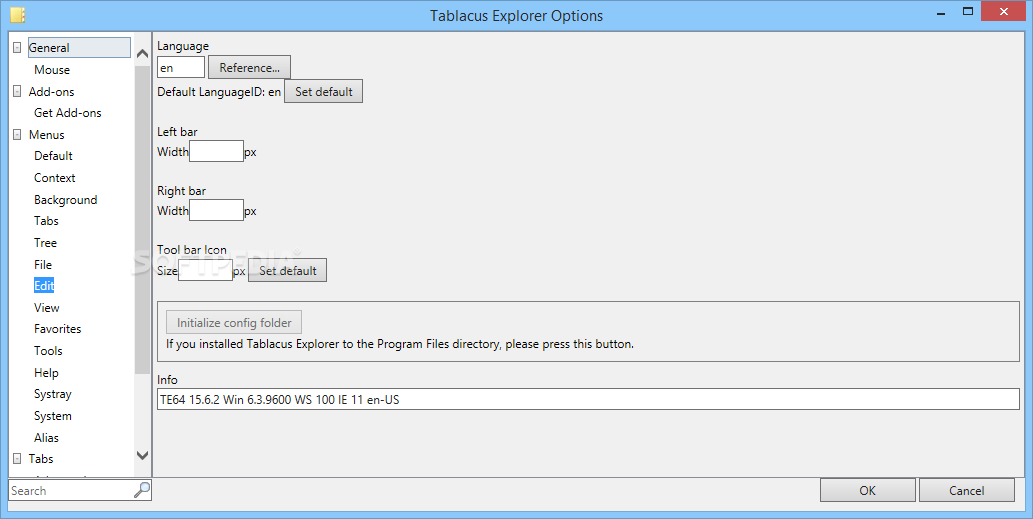Screen dimensions: 1033x519
Task: Open the Background menu settings
Action: pos(66,200)
